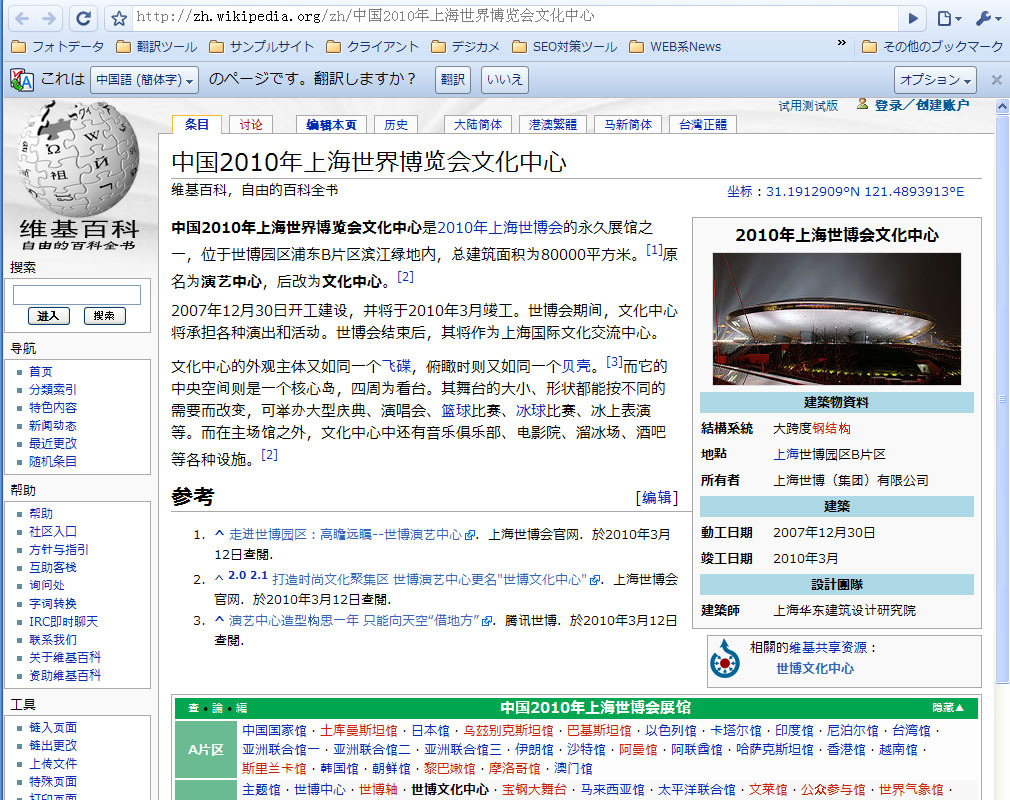Open the その他のブックマーク folder
The width and height of the screenshot is (1010, 800).
point(932,46)
